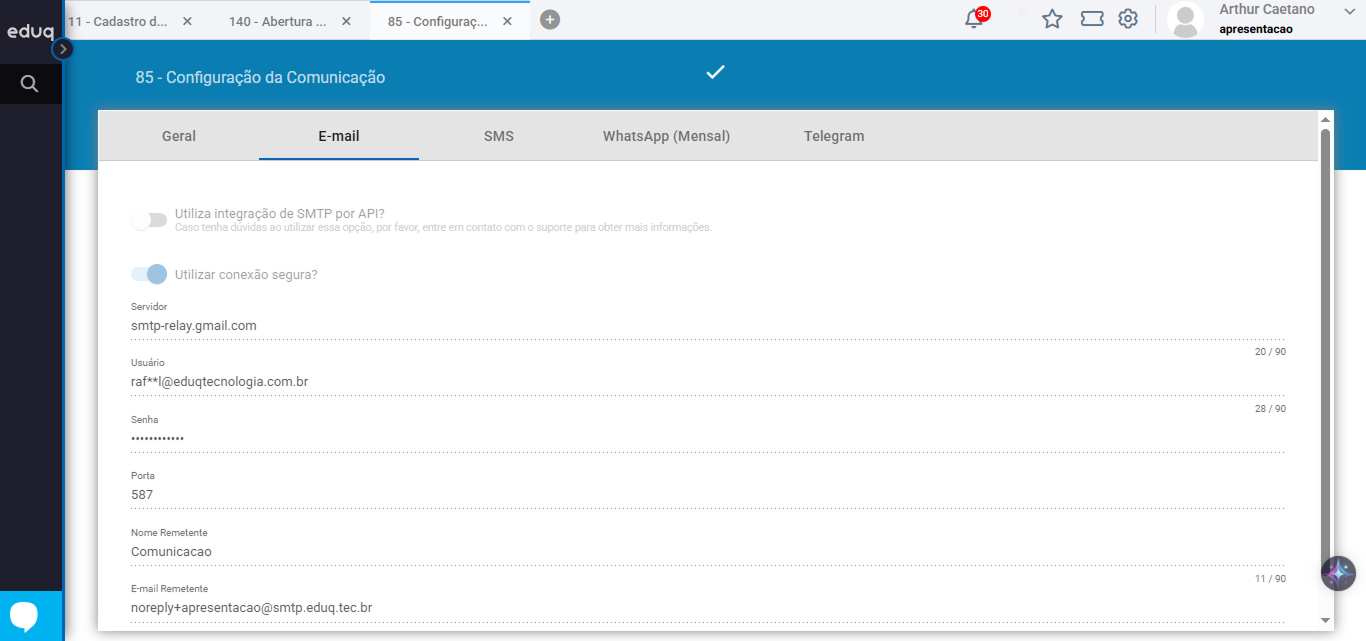Click the E-mail Remetente field
Screen dimensions: 1366x641
708,608
